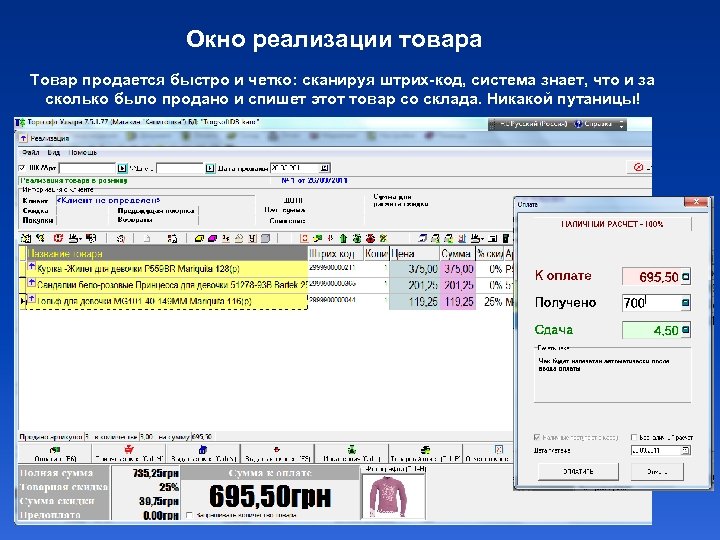The image size is (720, 540).
Task: Click the yellow shape icon in the toolbar
Action: [199, 238]
